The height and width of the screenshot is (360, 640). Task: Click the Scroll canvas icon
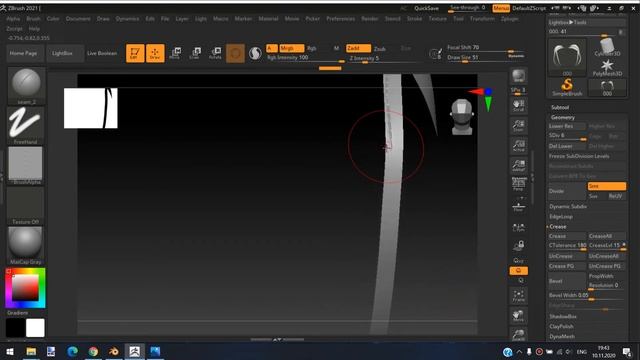518,106
